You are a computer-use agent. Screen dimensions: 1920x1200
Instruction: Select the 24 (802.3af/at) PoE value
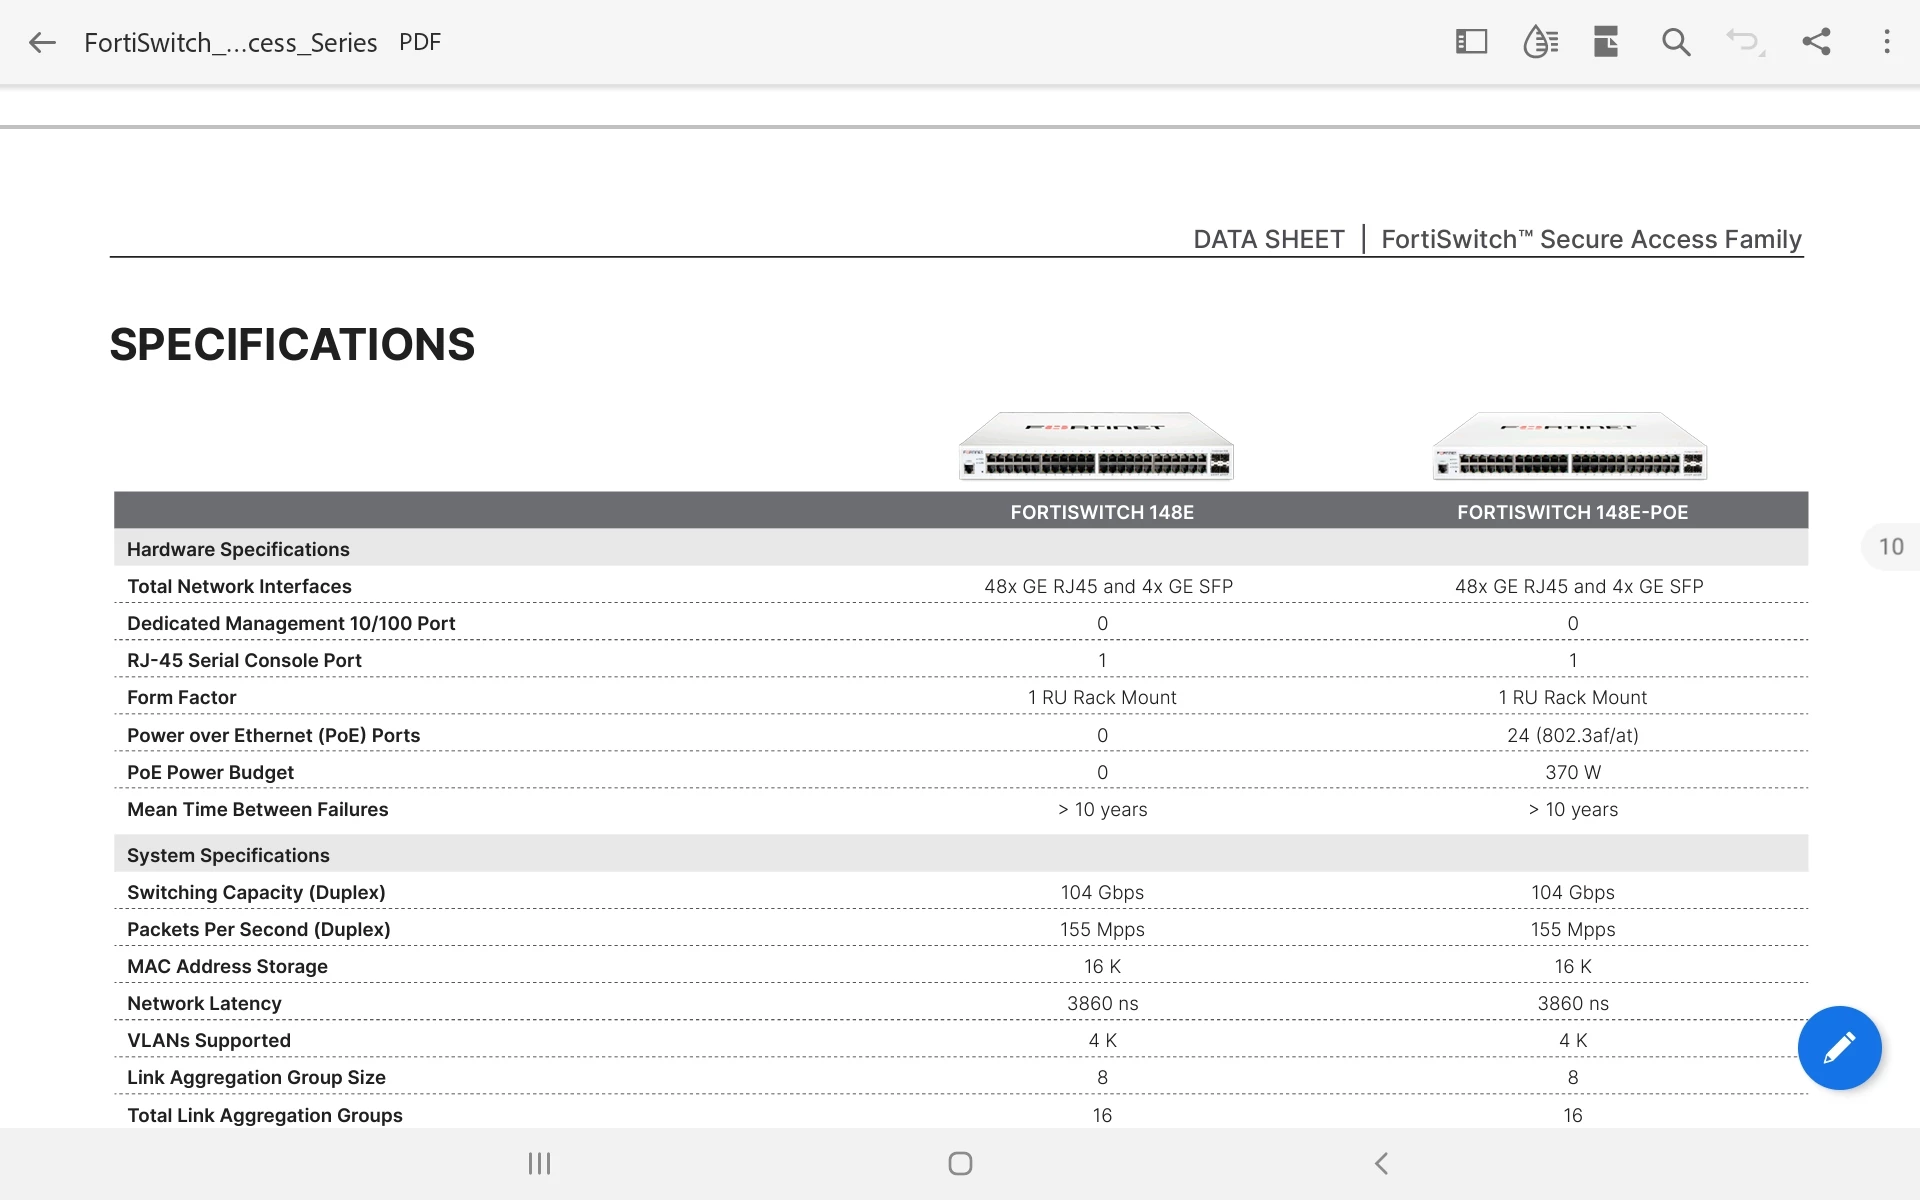(x=1573, y=735)
